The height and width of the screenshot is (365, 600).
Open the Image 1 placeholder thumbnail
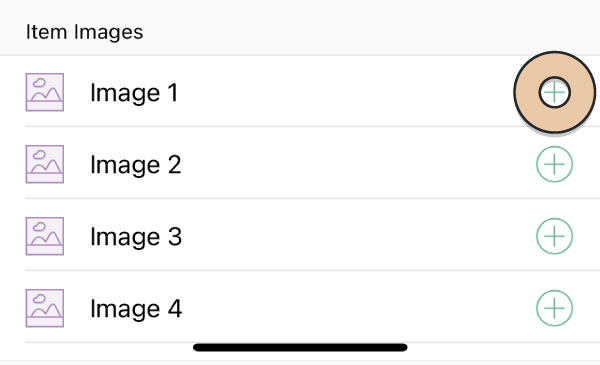(x=45, y=92)
